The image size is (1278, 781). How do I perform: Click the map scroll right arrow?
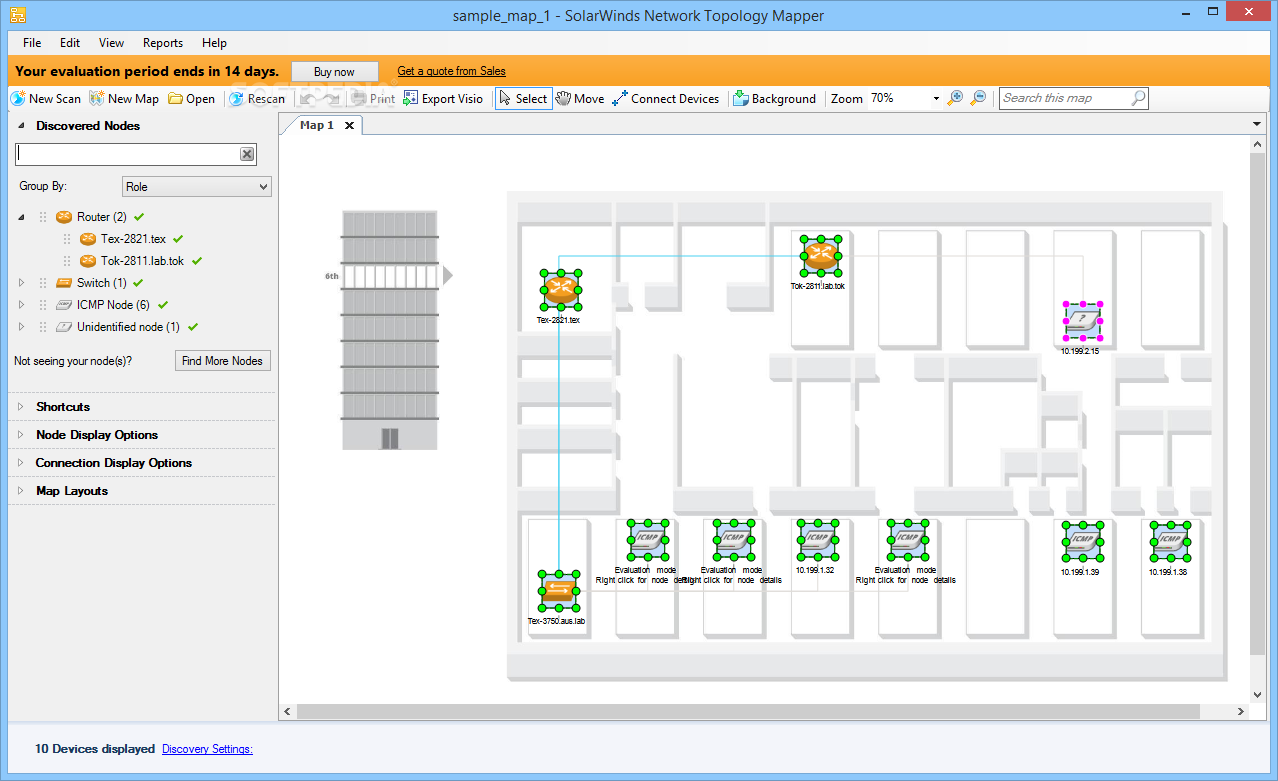tap(1241, 711)
